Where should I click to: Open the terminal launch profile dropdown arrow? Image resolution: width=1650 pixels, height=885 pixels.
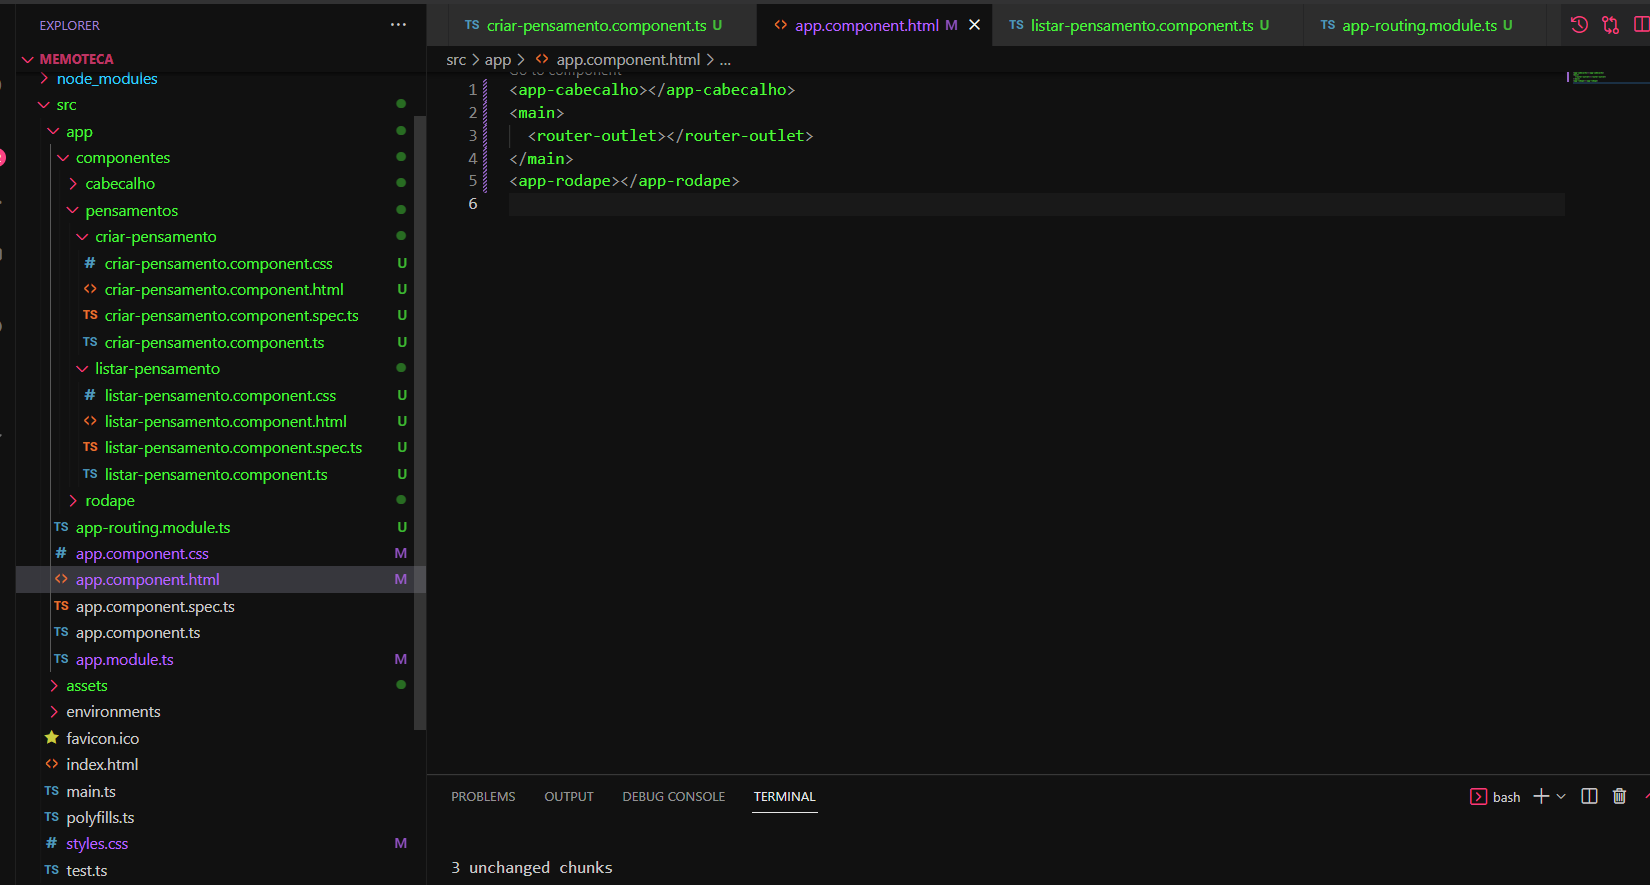click(x=1561, y=796)
